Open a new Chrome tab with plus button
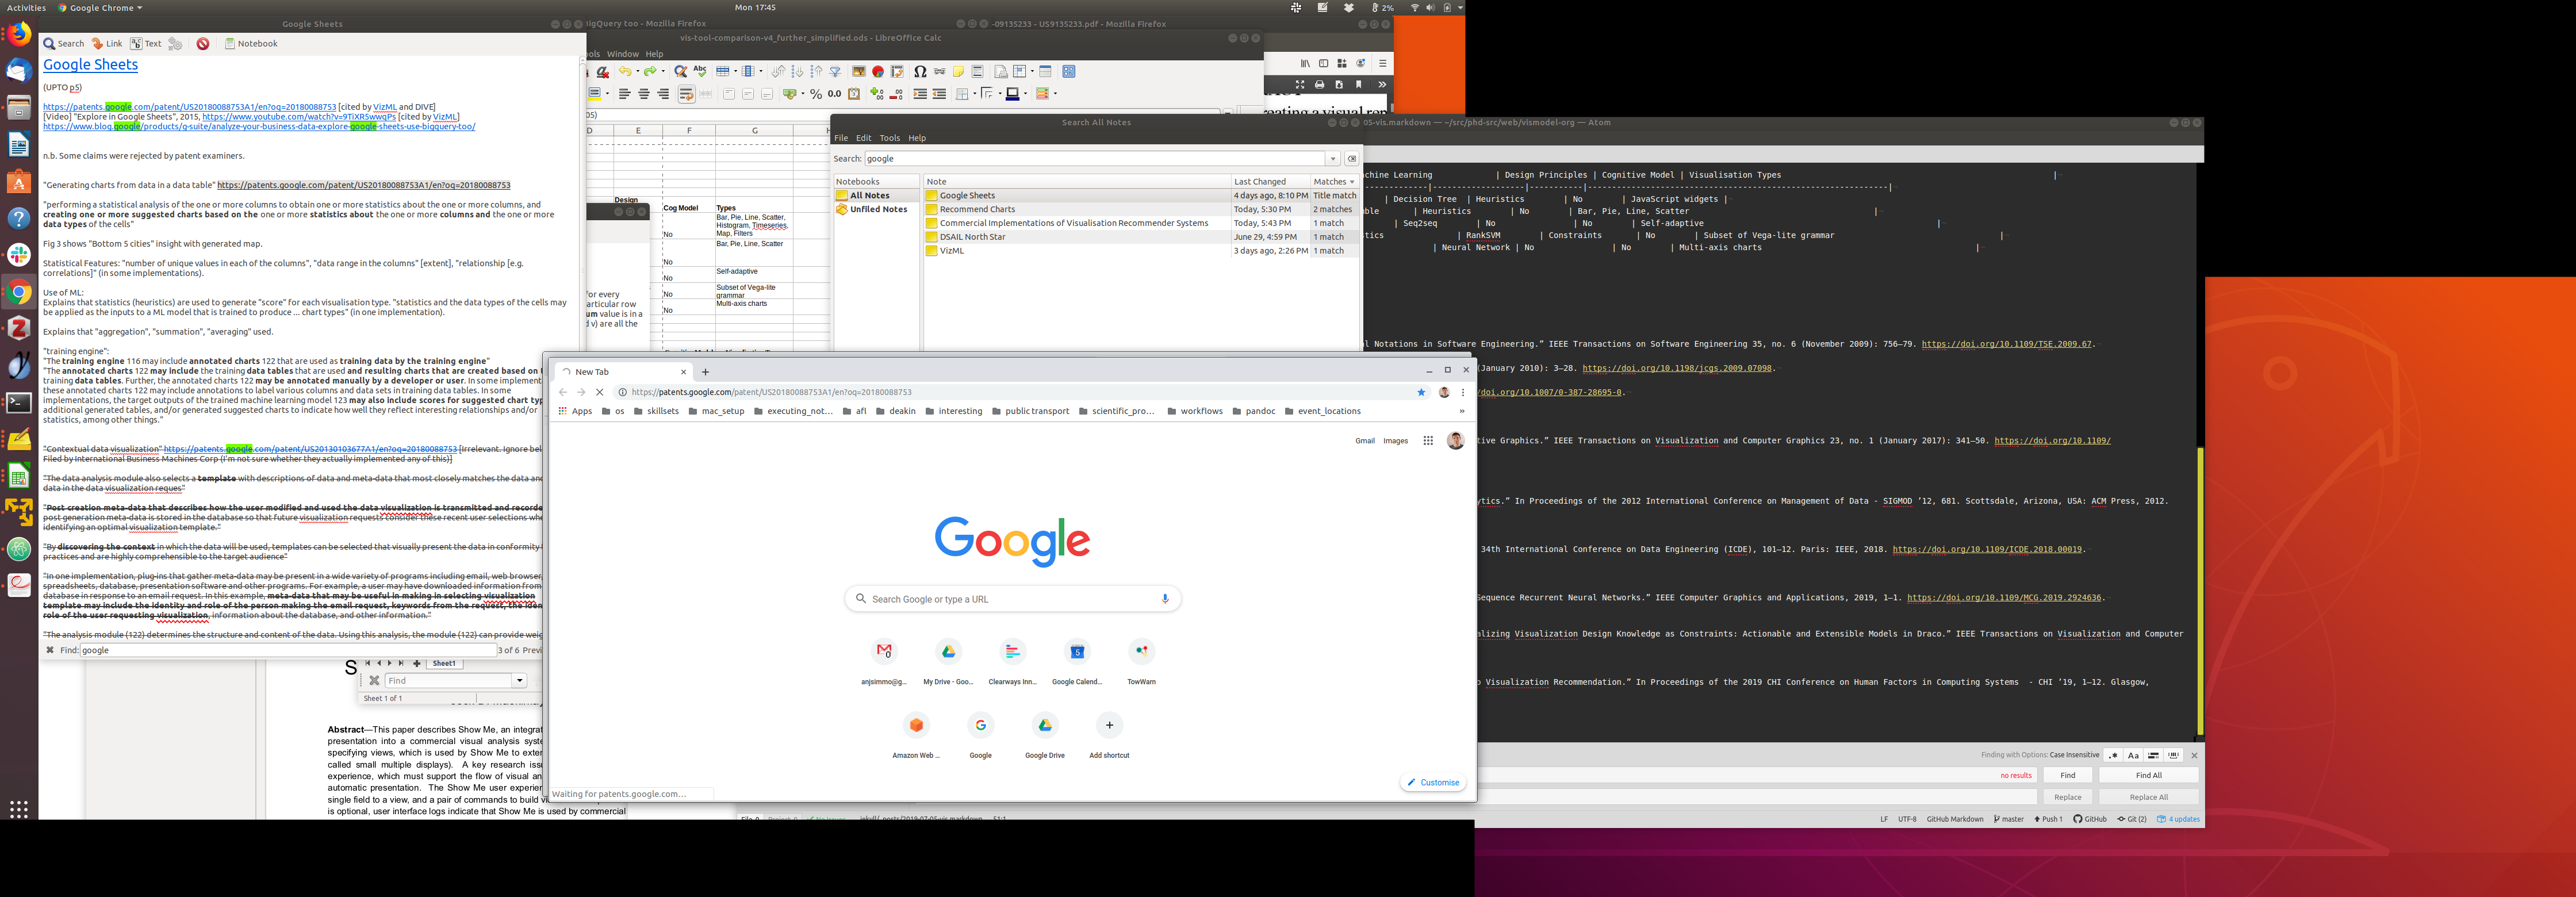Viewport: 2576px width, 897px height. [705, 372]
